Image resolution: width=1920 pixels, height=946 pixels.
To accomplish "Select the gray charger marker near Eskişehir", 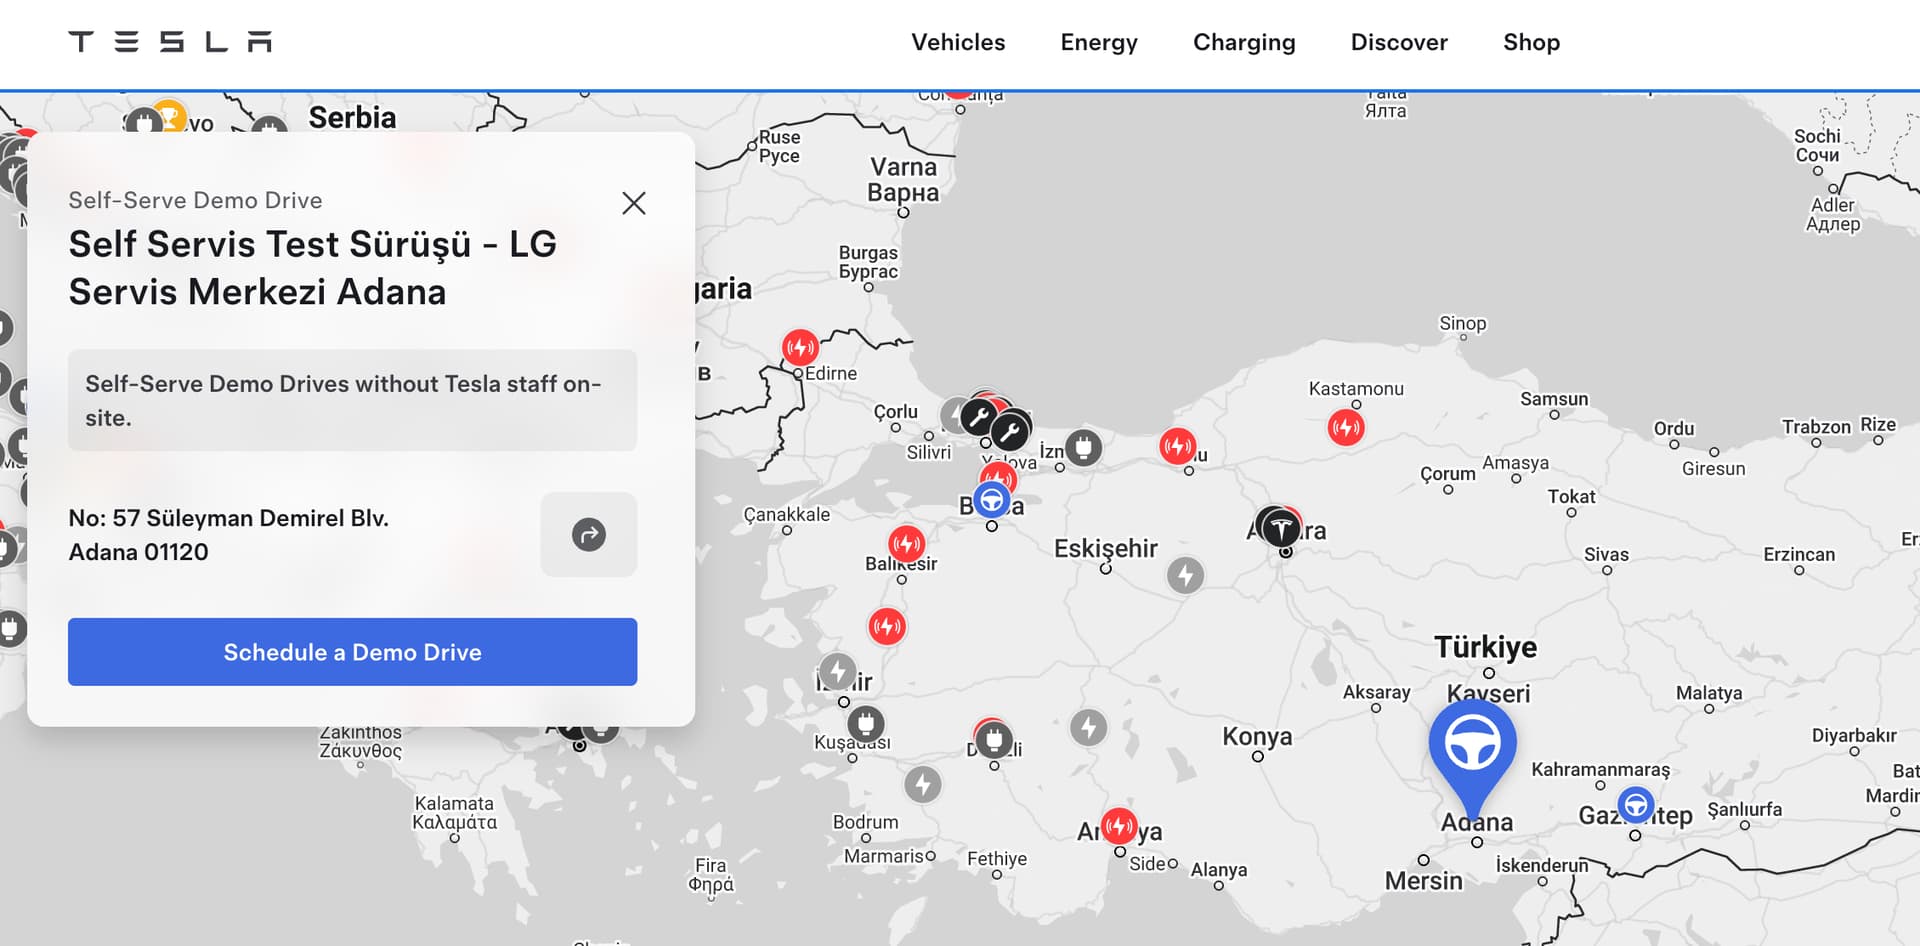I will pos(1185,575).
